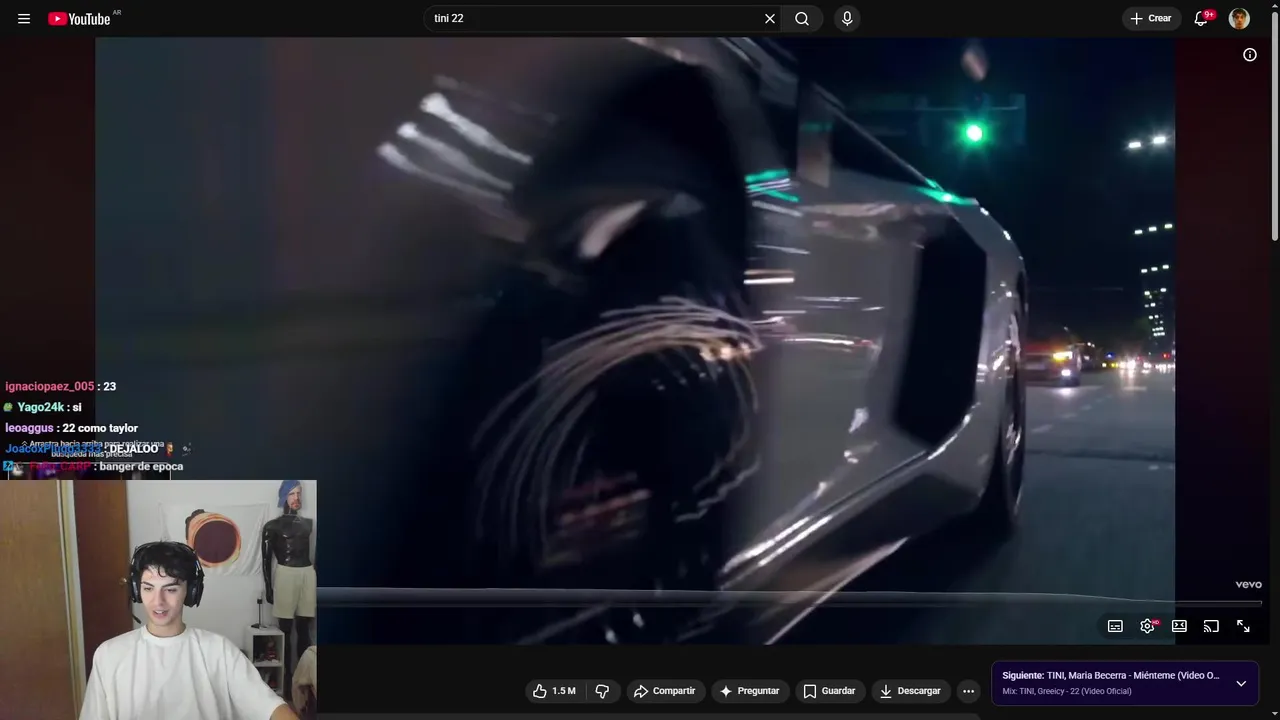Viewport: 1280px width, 720px height.
Task: Show video info card icon
Action: [1250, 55]
